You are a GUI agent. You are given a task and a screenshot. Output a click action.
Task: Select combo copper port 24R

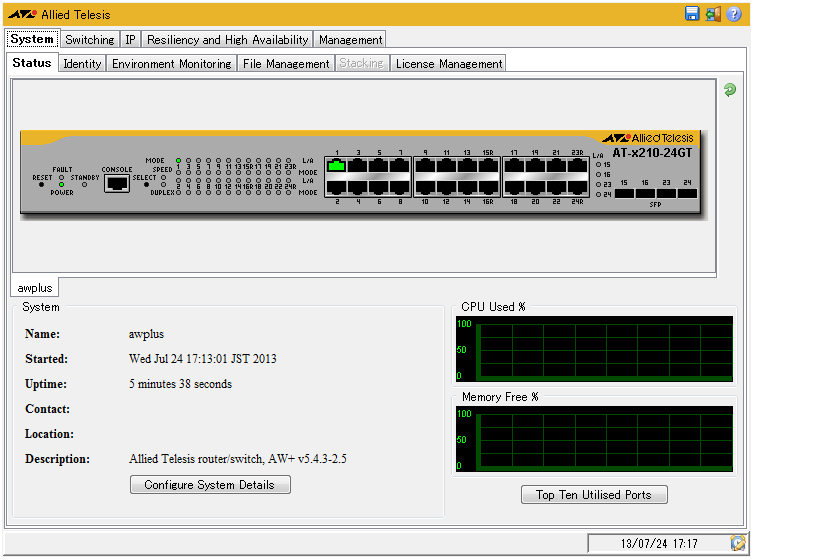pyautogui.click(x=577, y=187)
